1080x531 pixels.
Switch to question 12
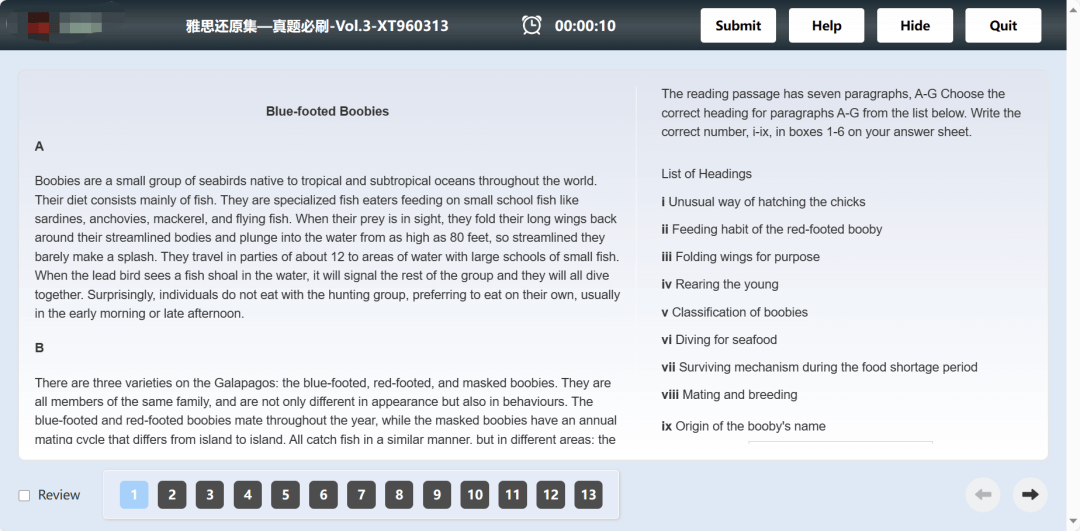[x=550, y=494]
